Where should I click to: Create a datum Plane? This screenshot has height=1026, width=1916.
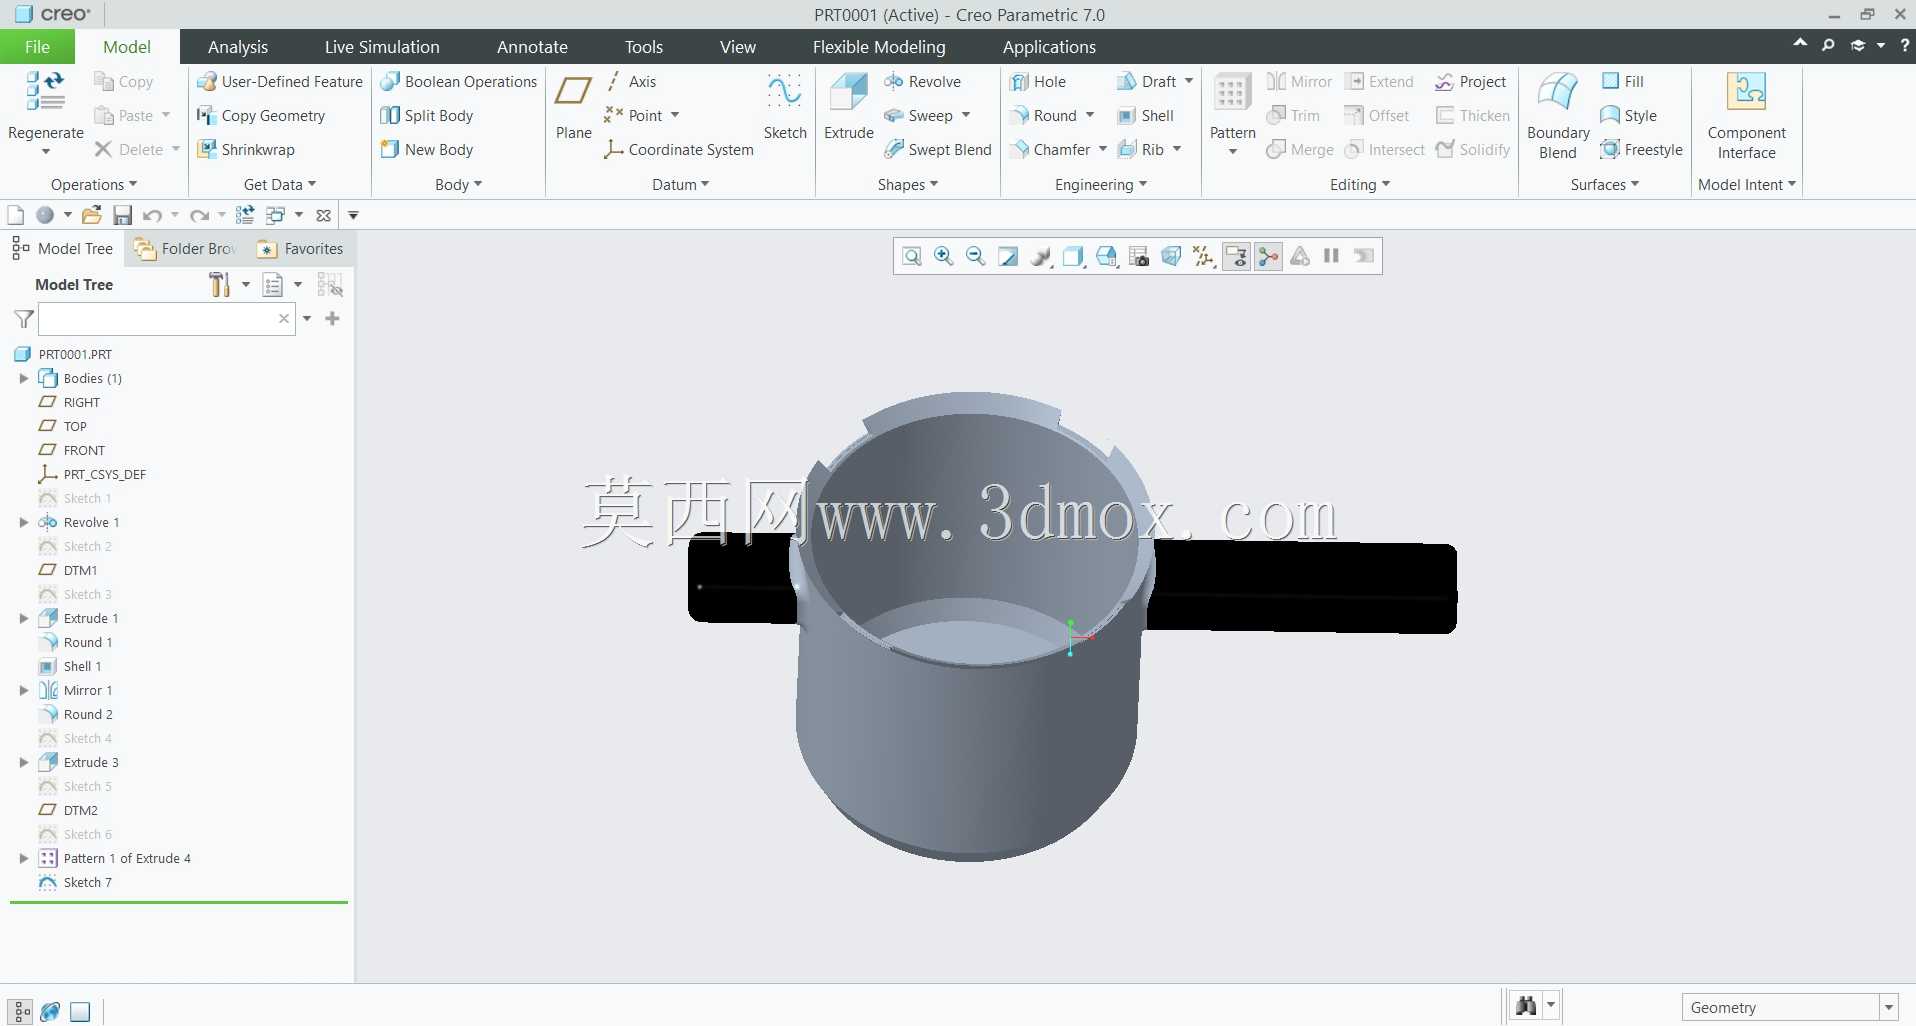tap(573, 107)
